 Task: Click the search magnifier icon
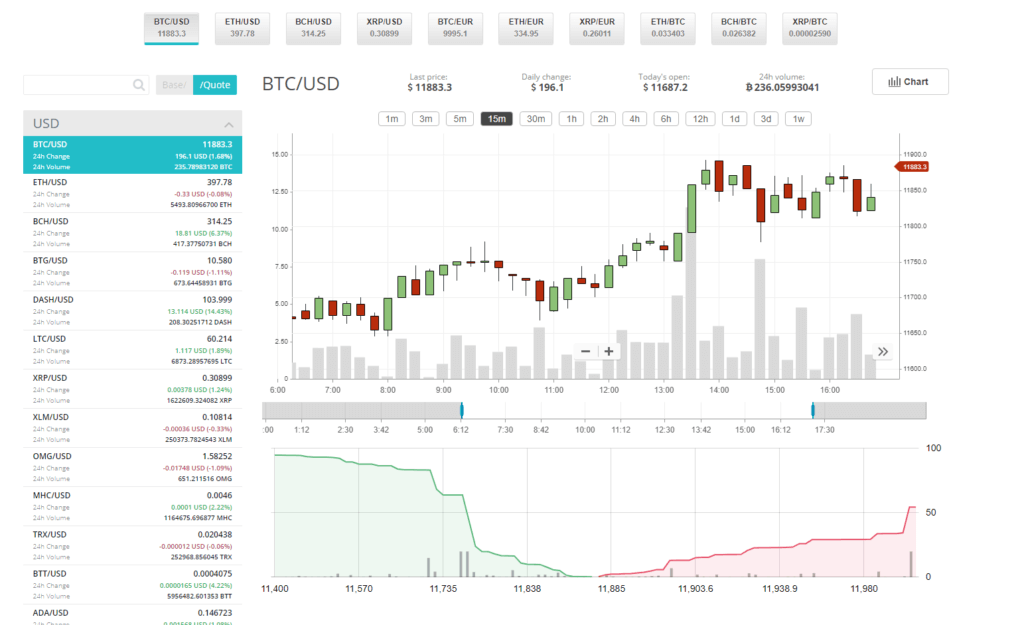tap(138, 85)
